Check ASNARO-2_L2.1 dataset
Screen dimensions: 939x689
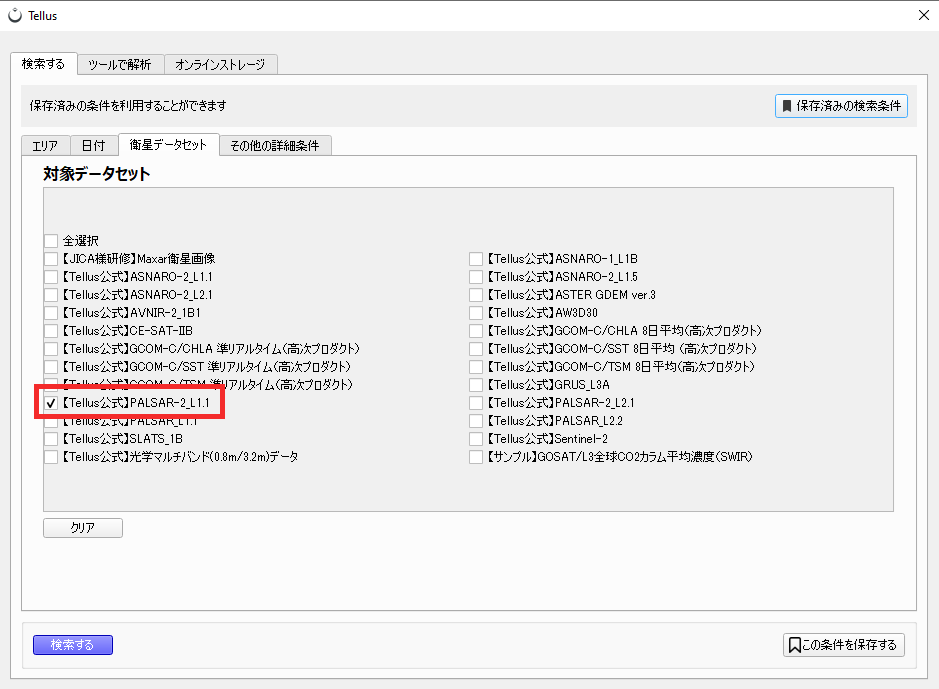click(x=51, y=295)
